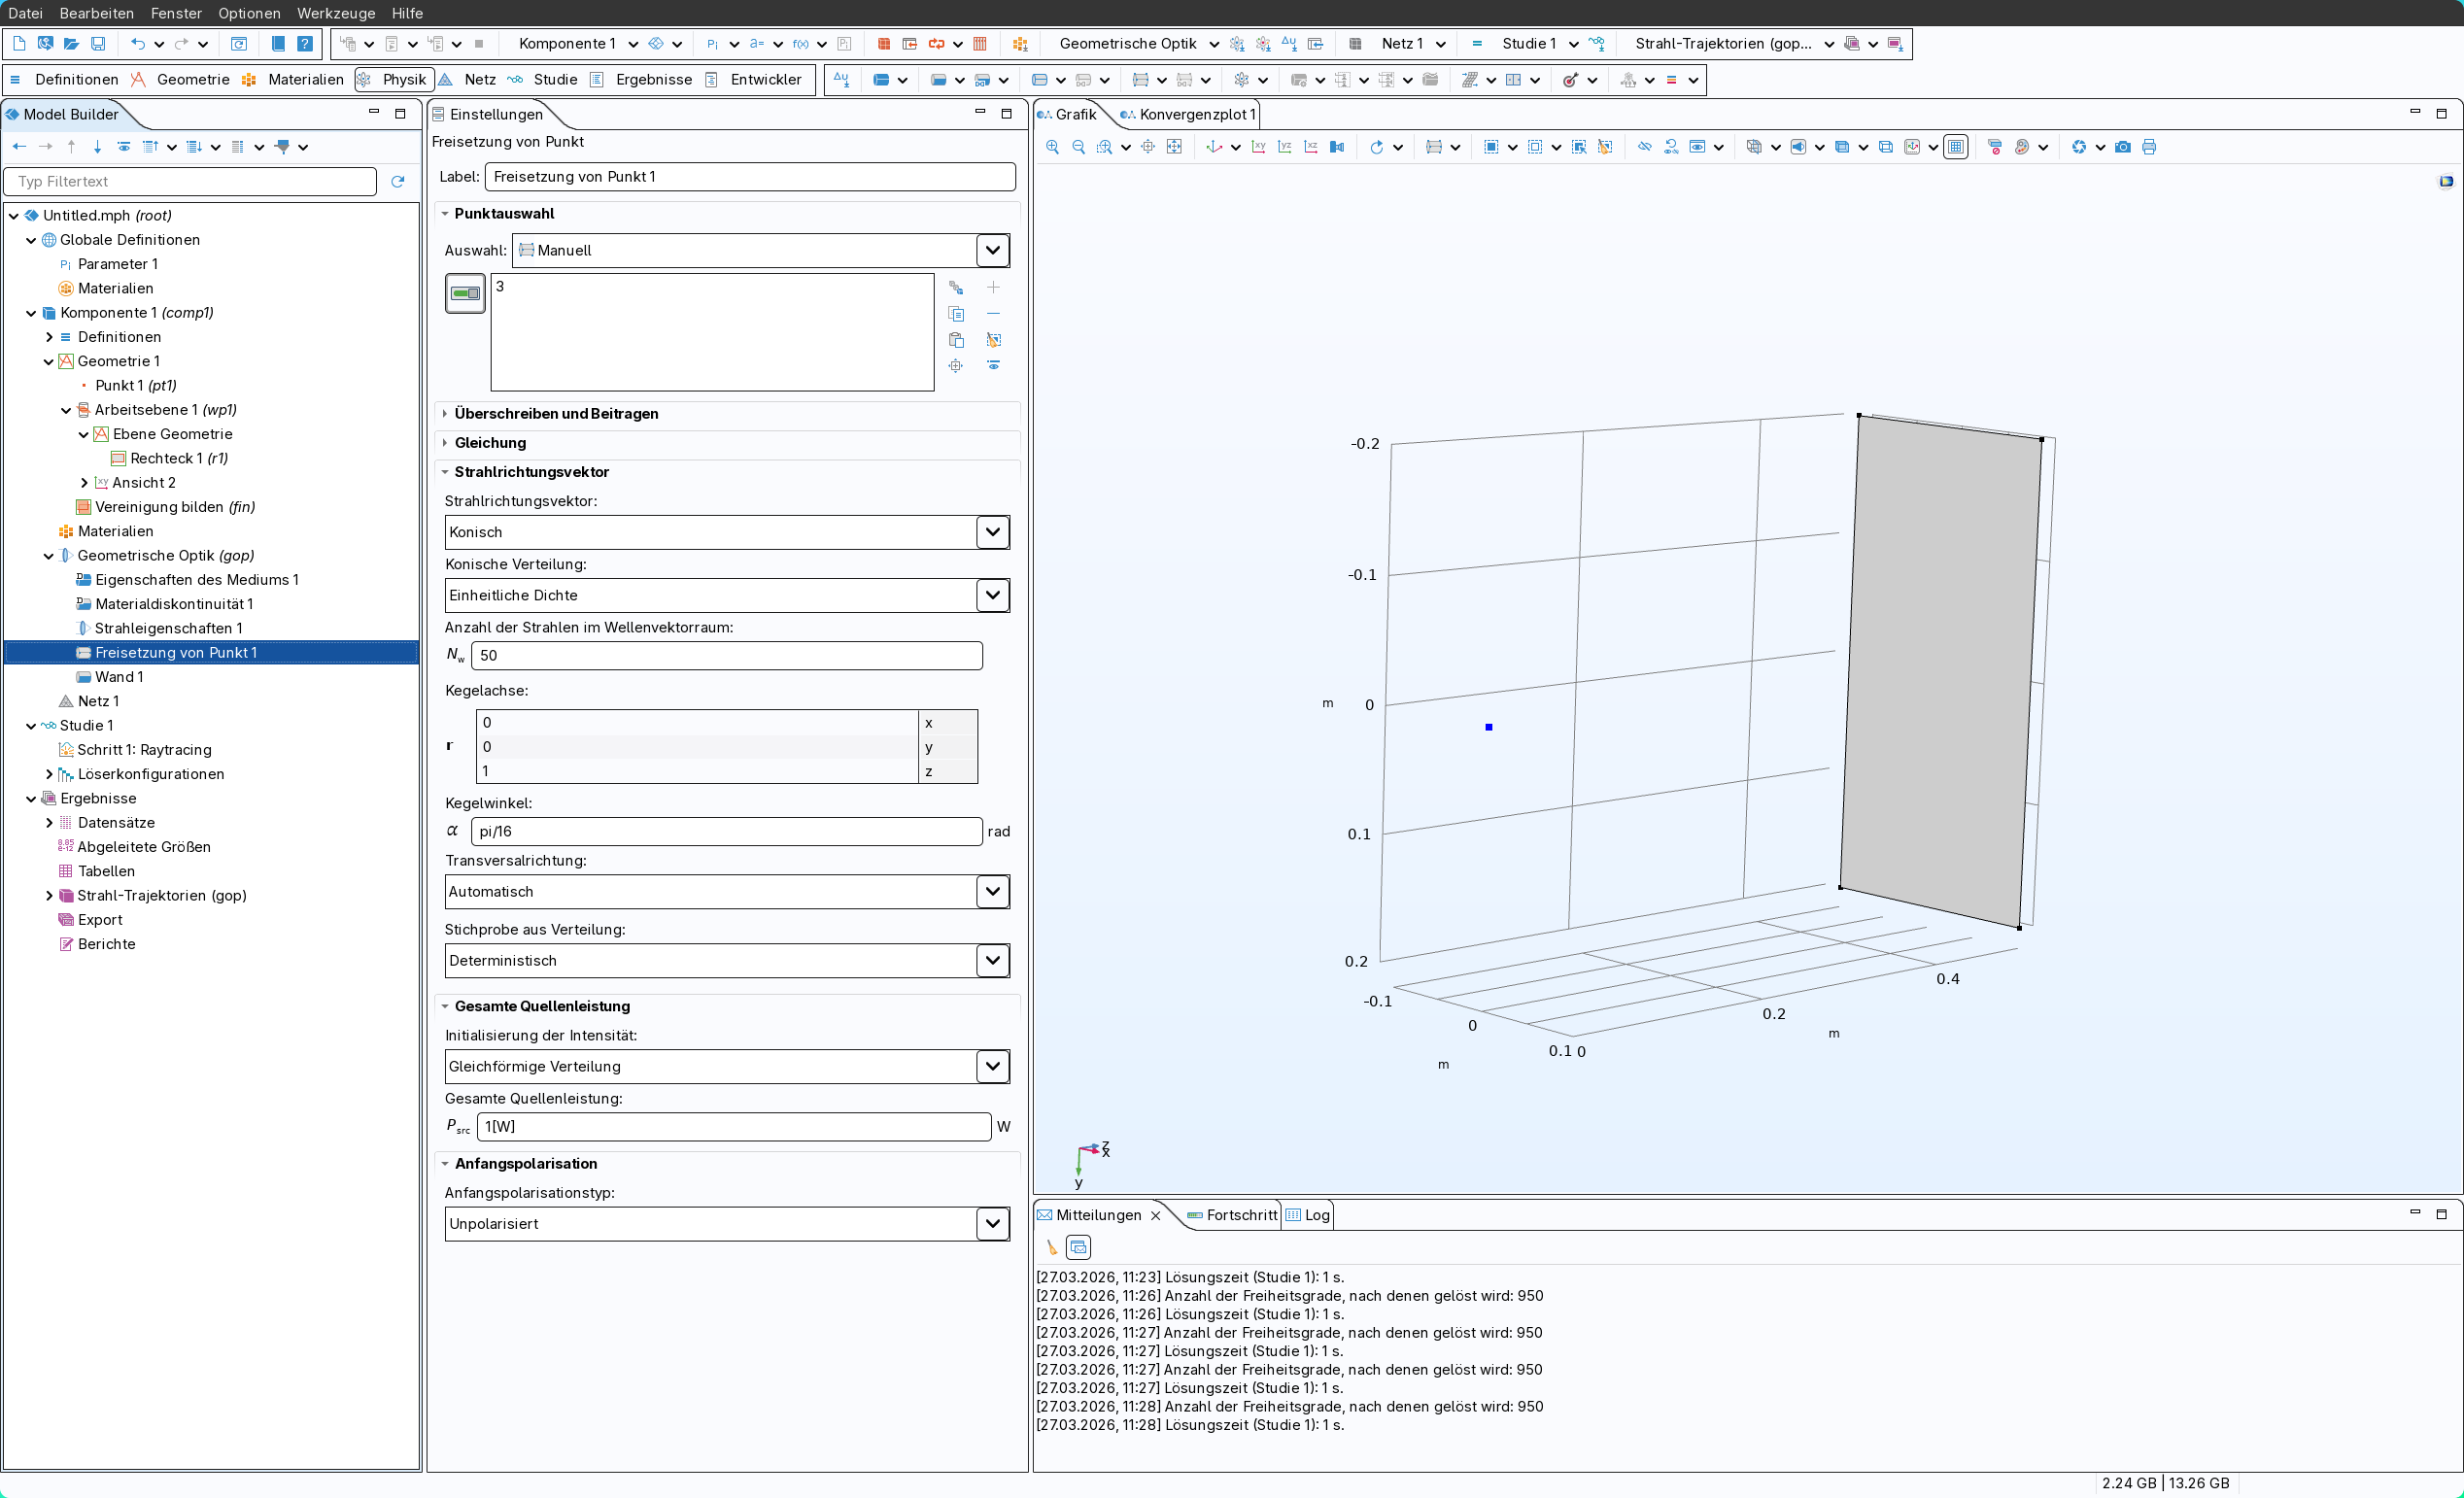Collapse the Geometrische Optik tree node
The width and height of the screenshot is (2464, 1498).
click(48, 556)
